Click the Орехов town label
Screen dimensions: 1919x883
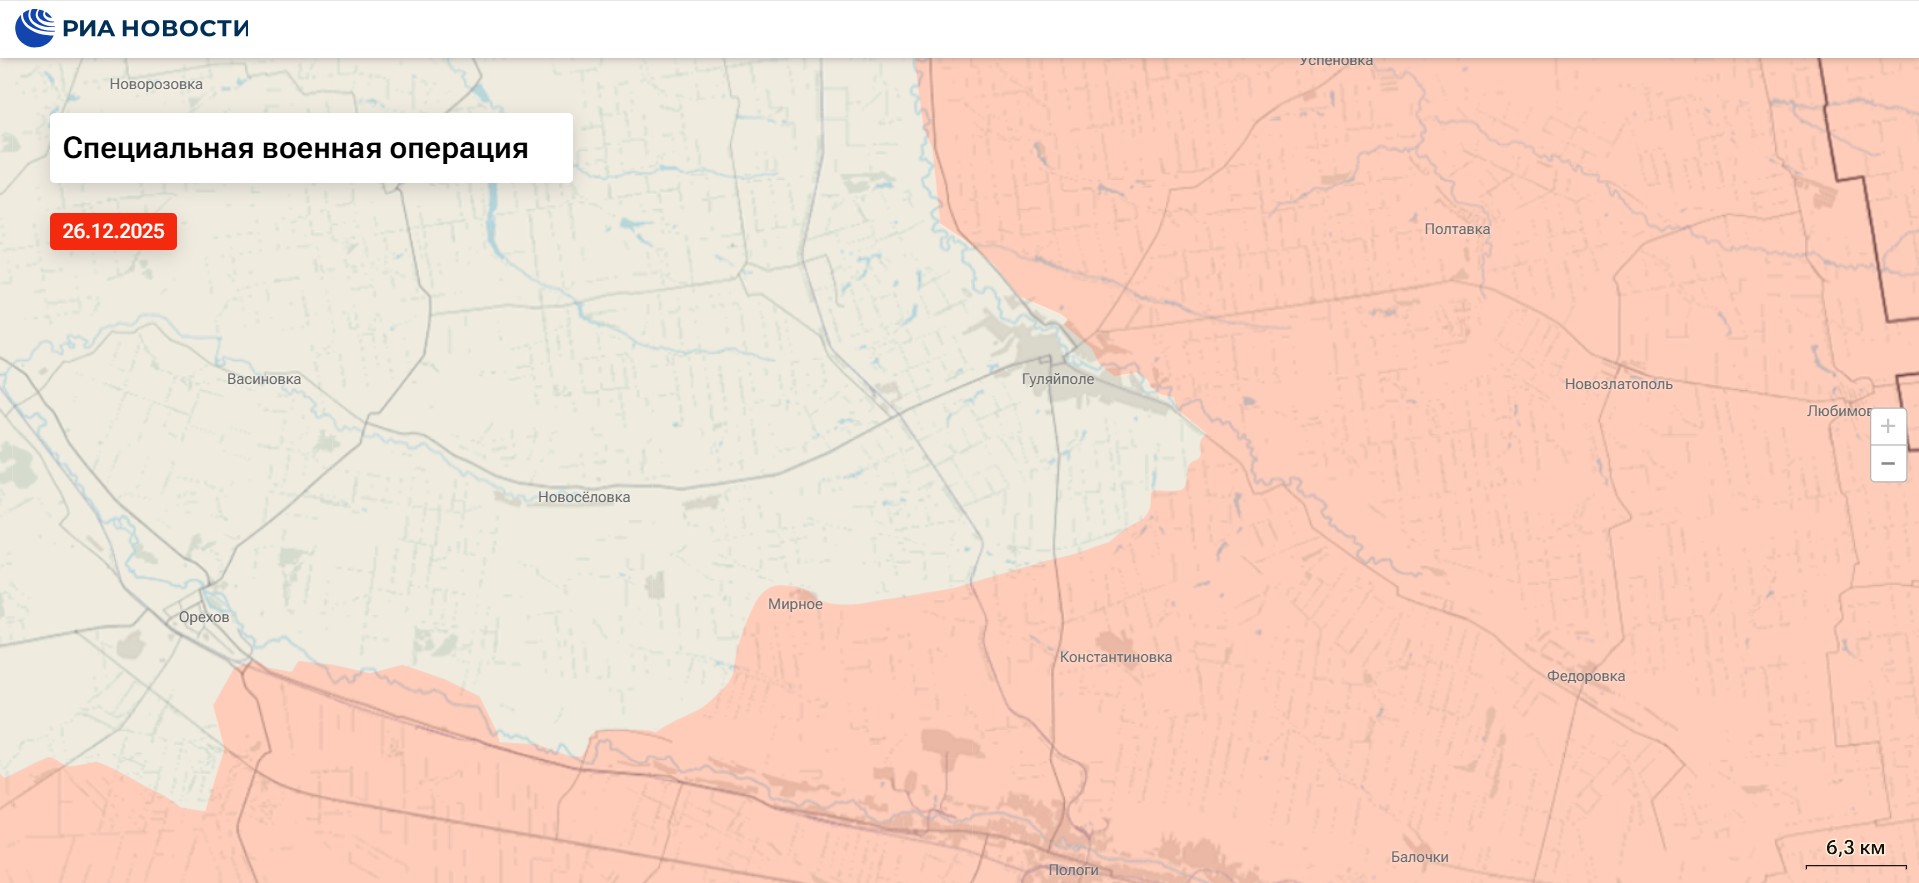204,617
